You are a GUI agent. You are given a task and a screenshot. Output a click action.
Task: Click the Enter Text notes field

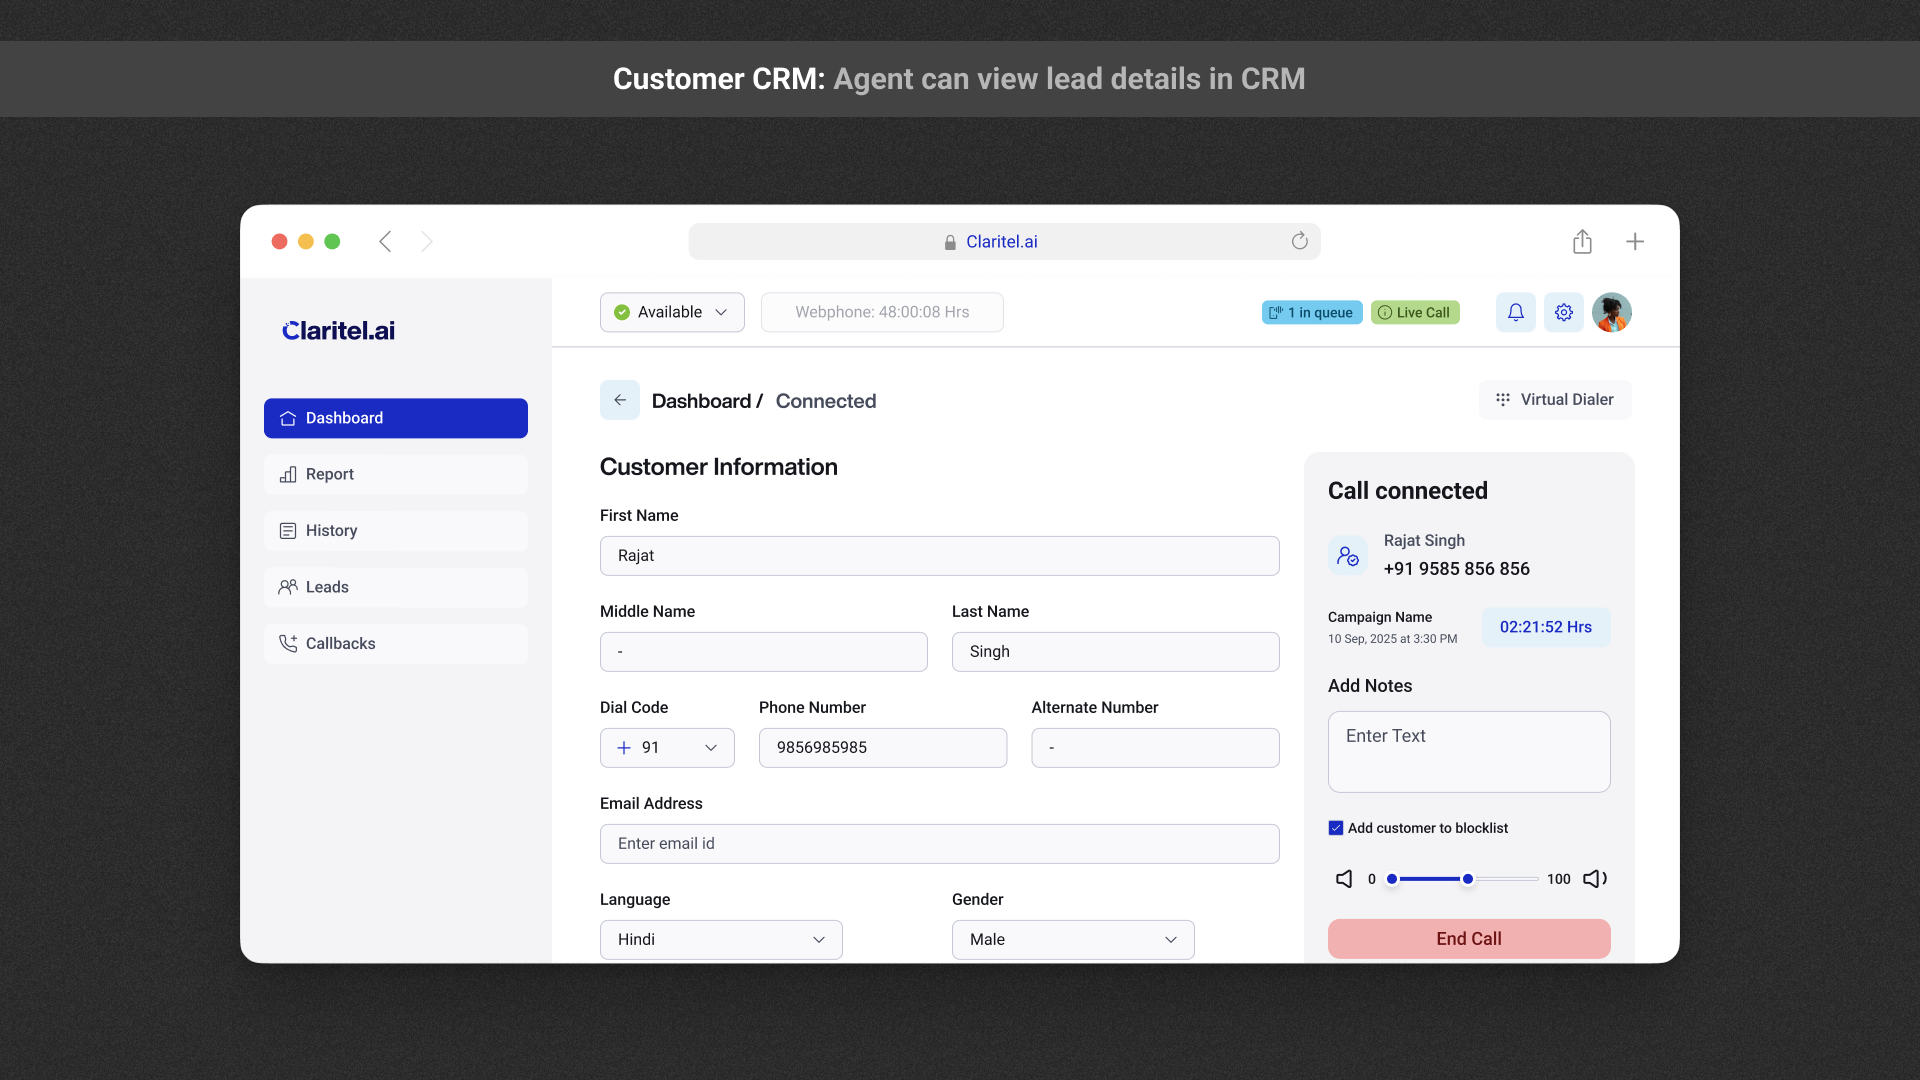pos(1468,751)
